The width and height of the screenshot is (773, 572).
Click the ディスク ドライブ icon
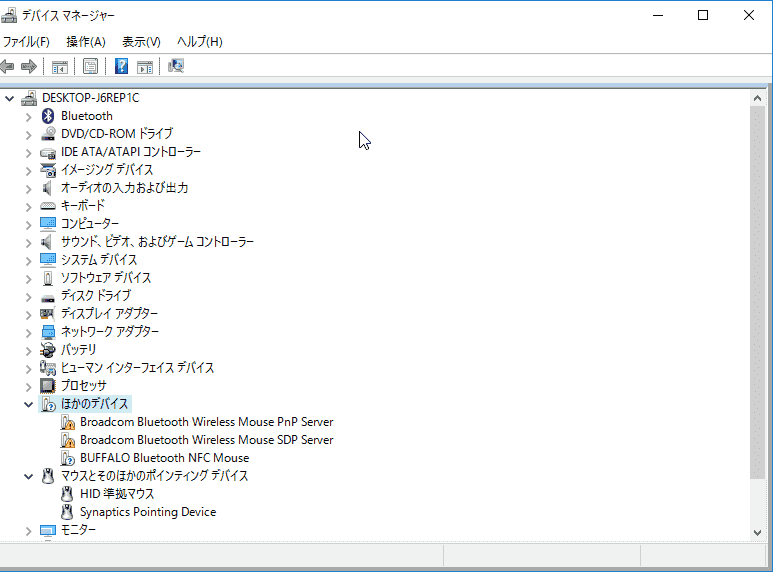pos(48,296)
